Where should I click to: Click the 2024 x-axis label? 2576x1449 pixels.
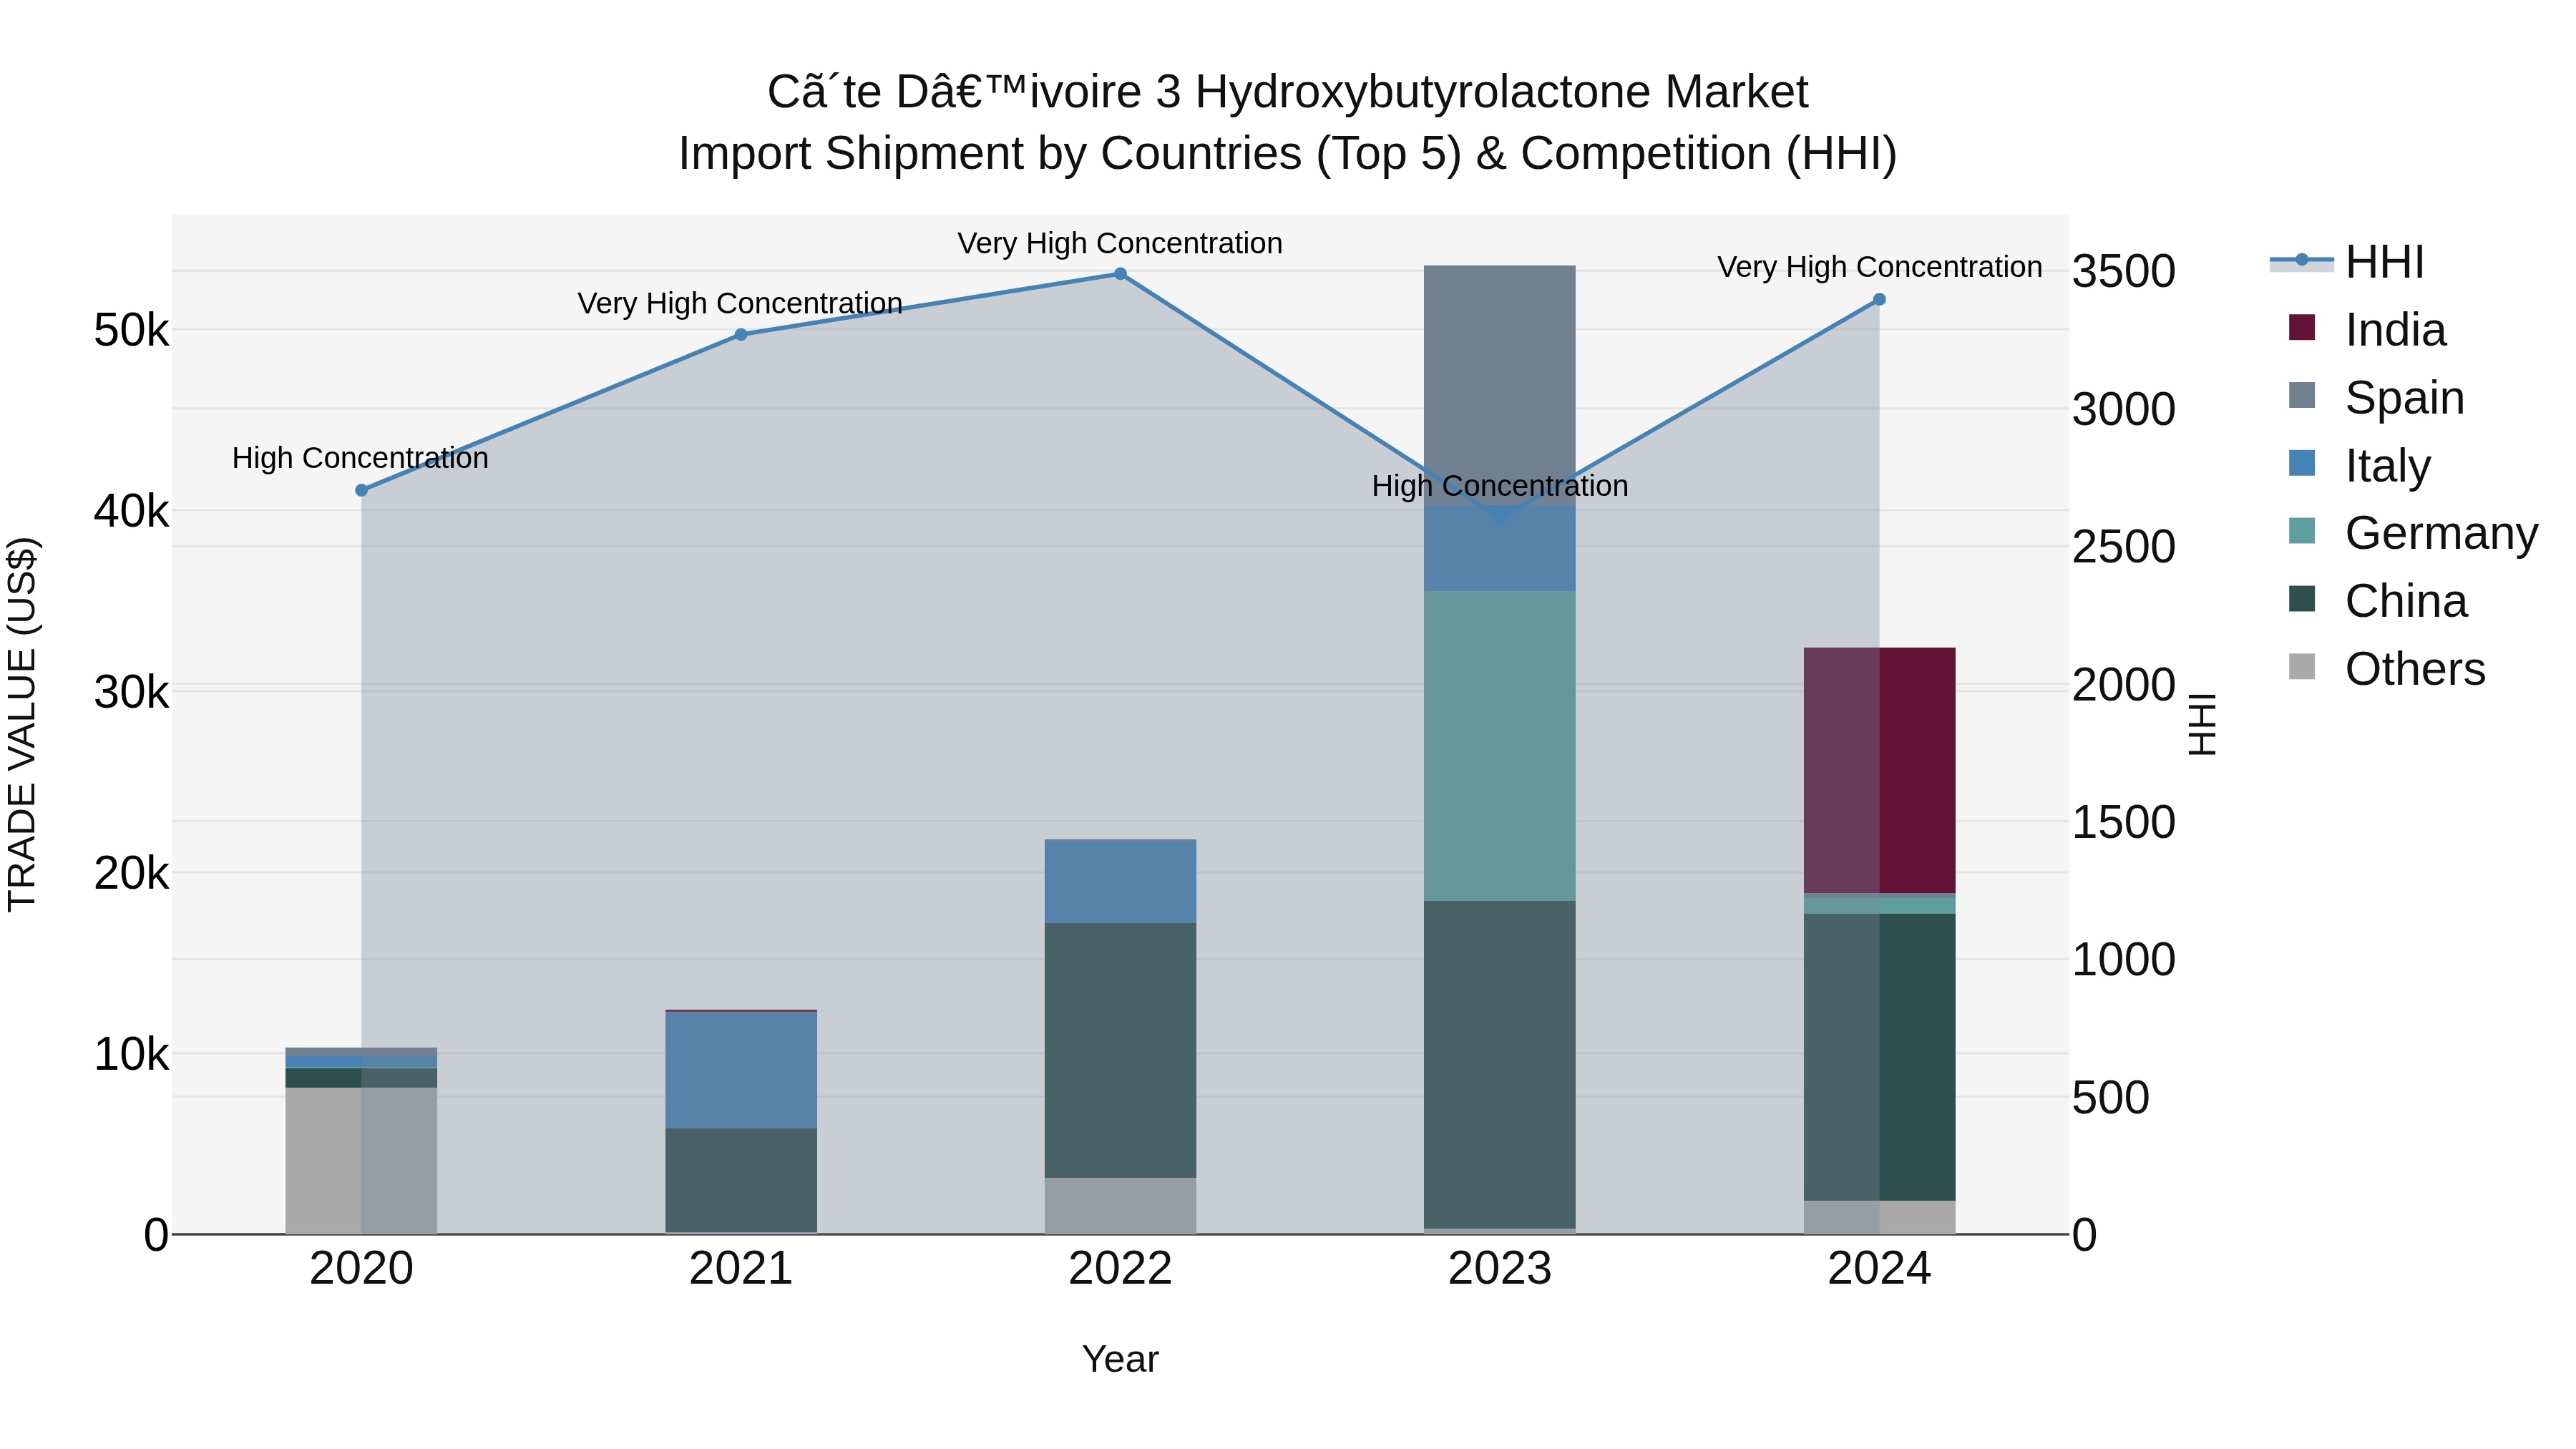[x=1879, y=1269]
